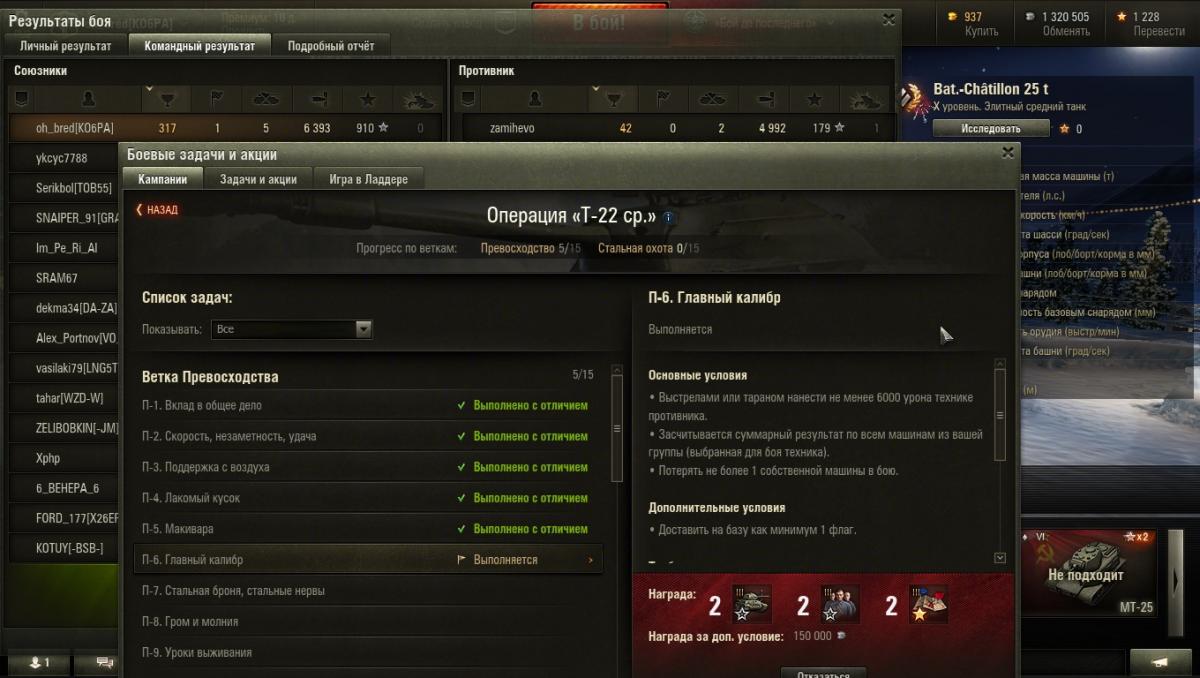Sort allies by the flag column icon
The image size is (1200, 678).
pyautogui.click(x=217, y=99)
